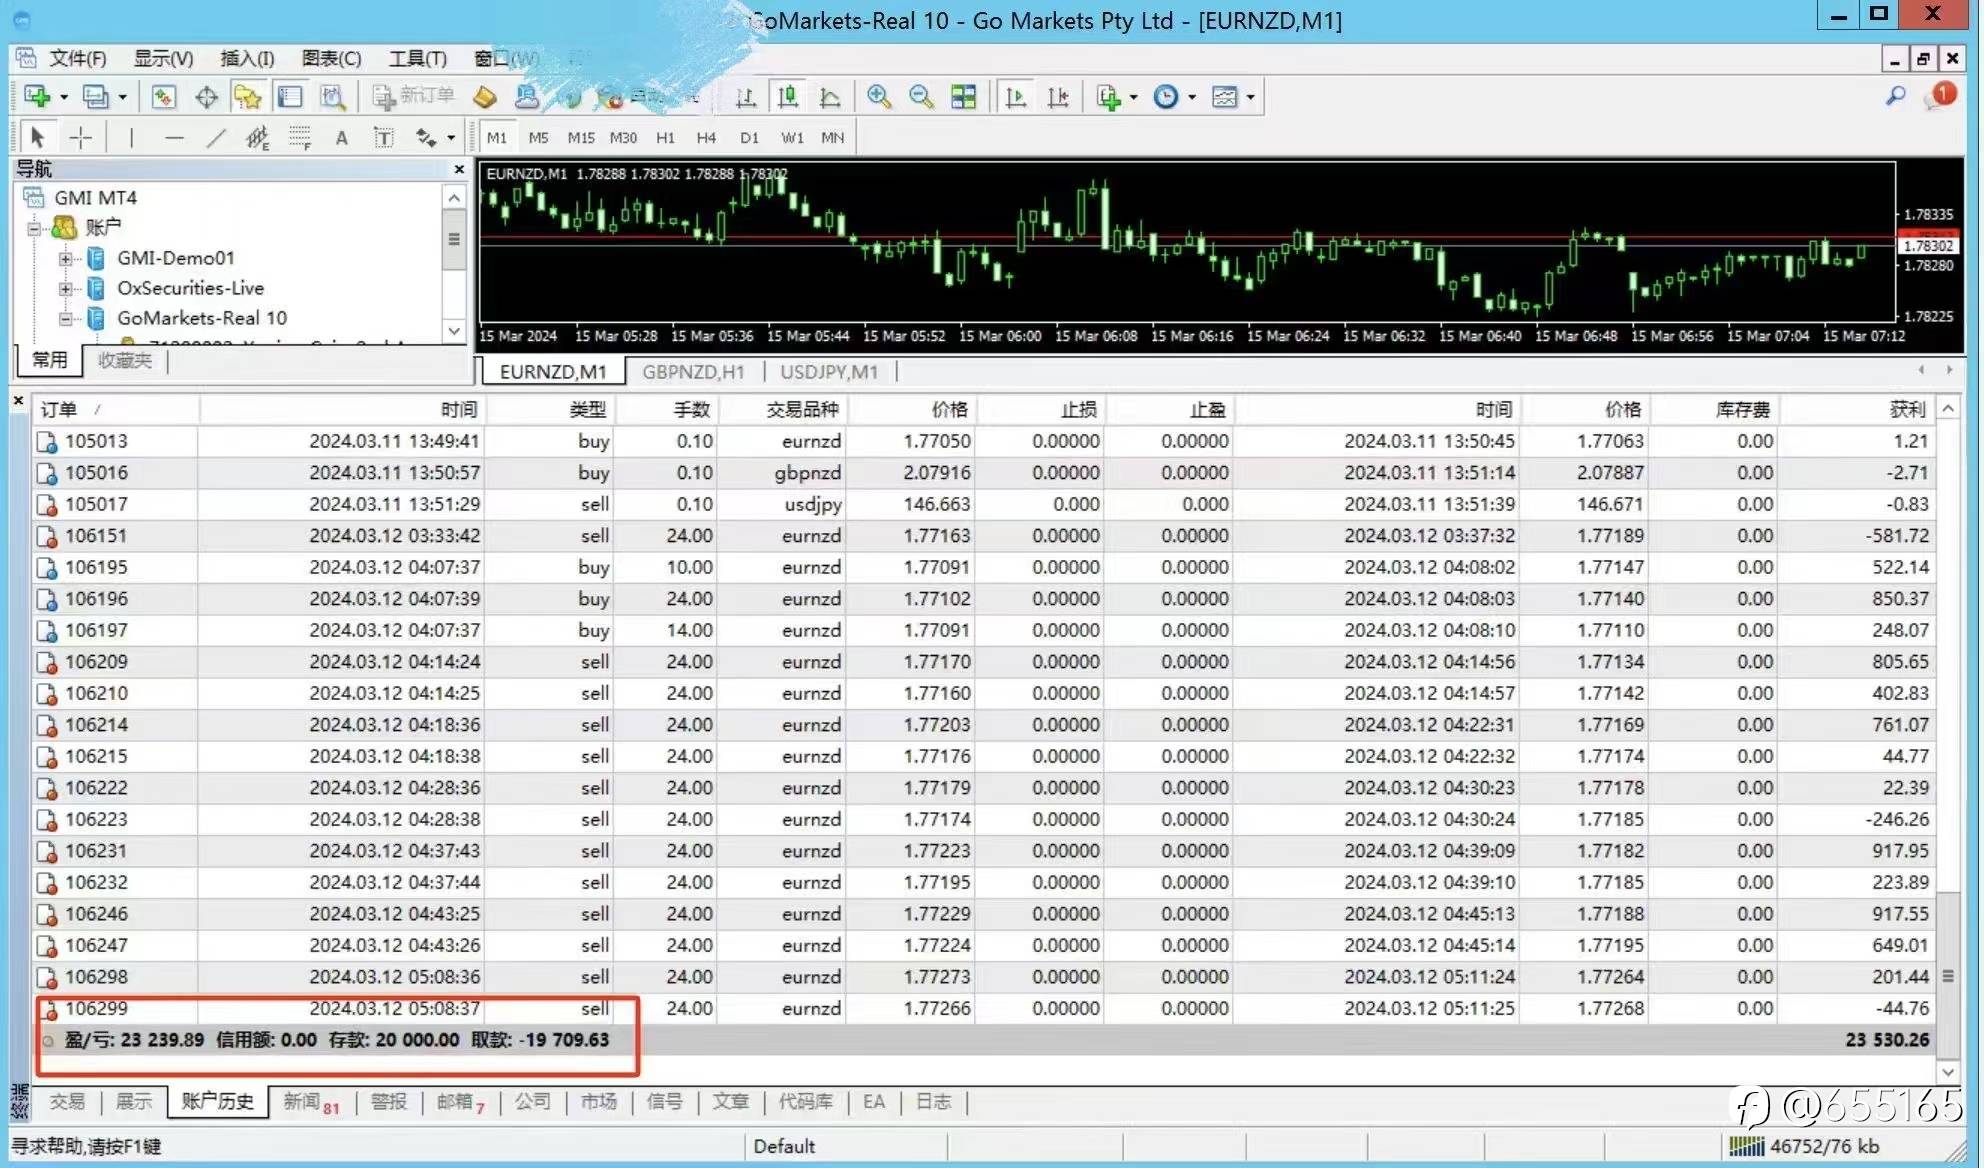Click the Zoom Out magnifier icon
Viewport: 1984px width, 1168px height.
[x=921, y=97]
